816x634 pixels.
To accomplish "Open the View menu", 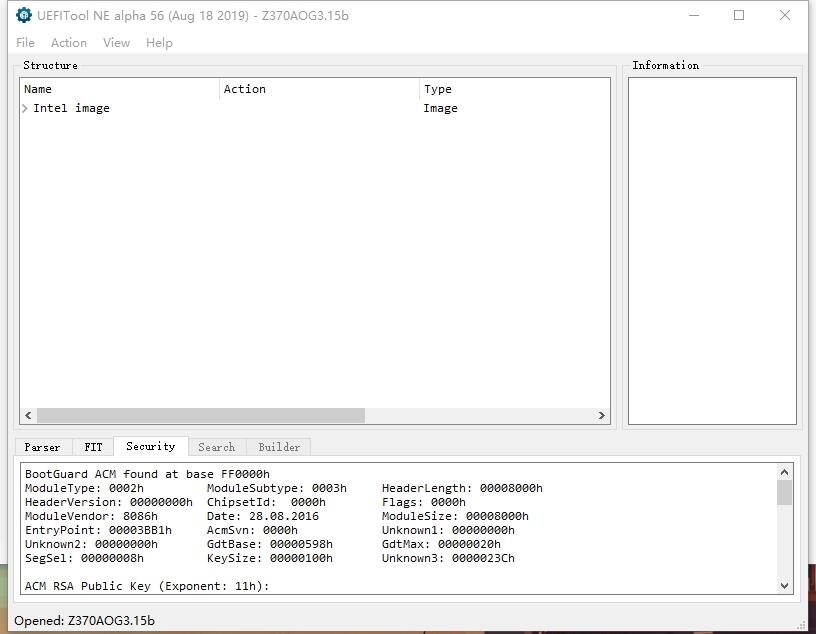I will [x=117, y=43].
